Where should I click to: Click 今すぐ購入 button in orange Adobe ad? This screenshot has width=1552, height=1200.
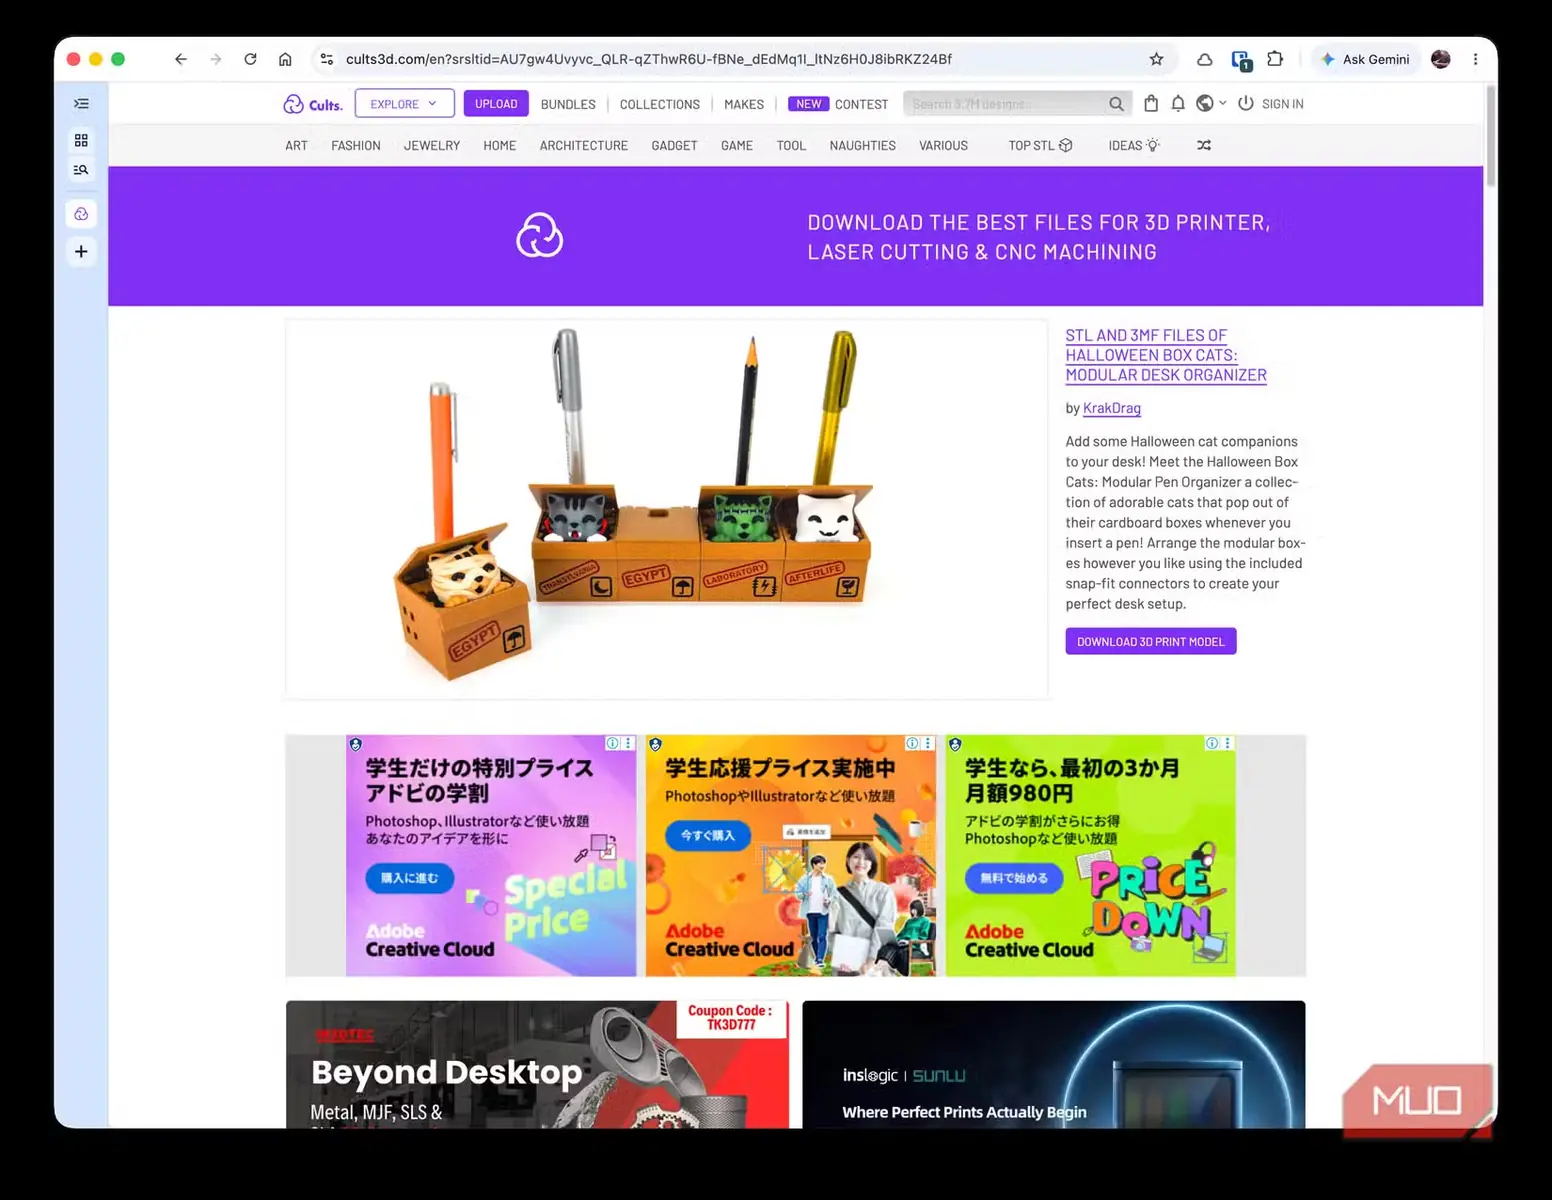(708, 836)
